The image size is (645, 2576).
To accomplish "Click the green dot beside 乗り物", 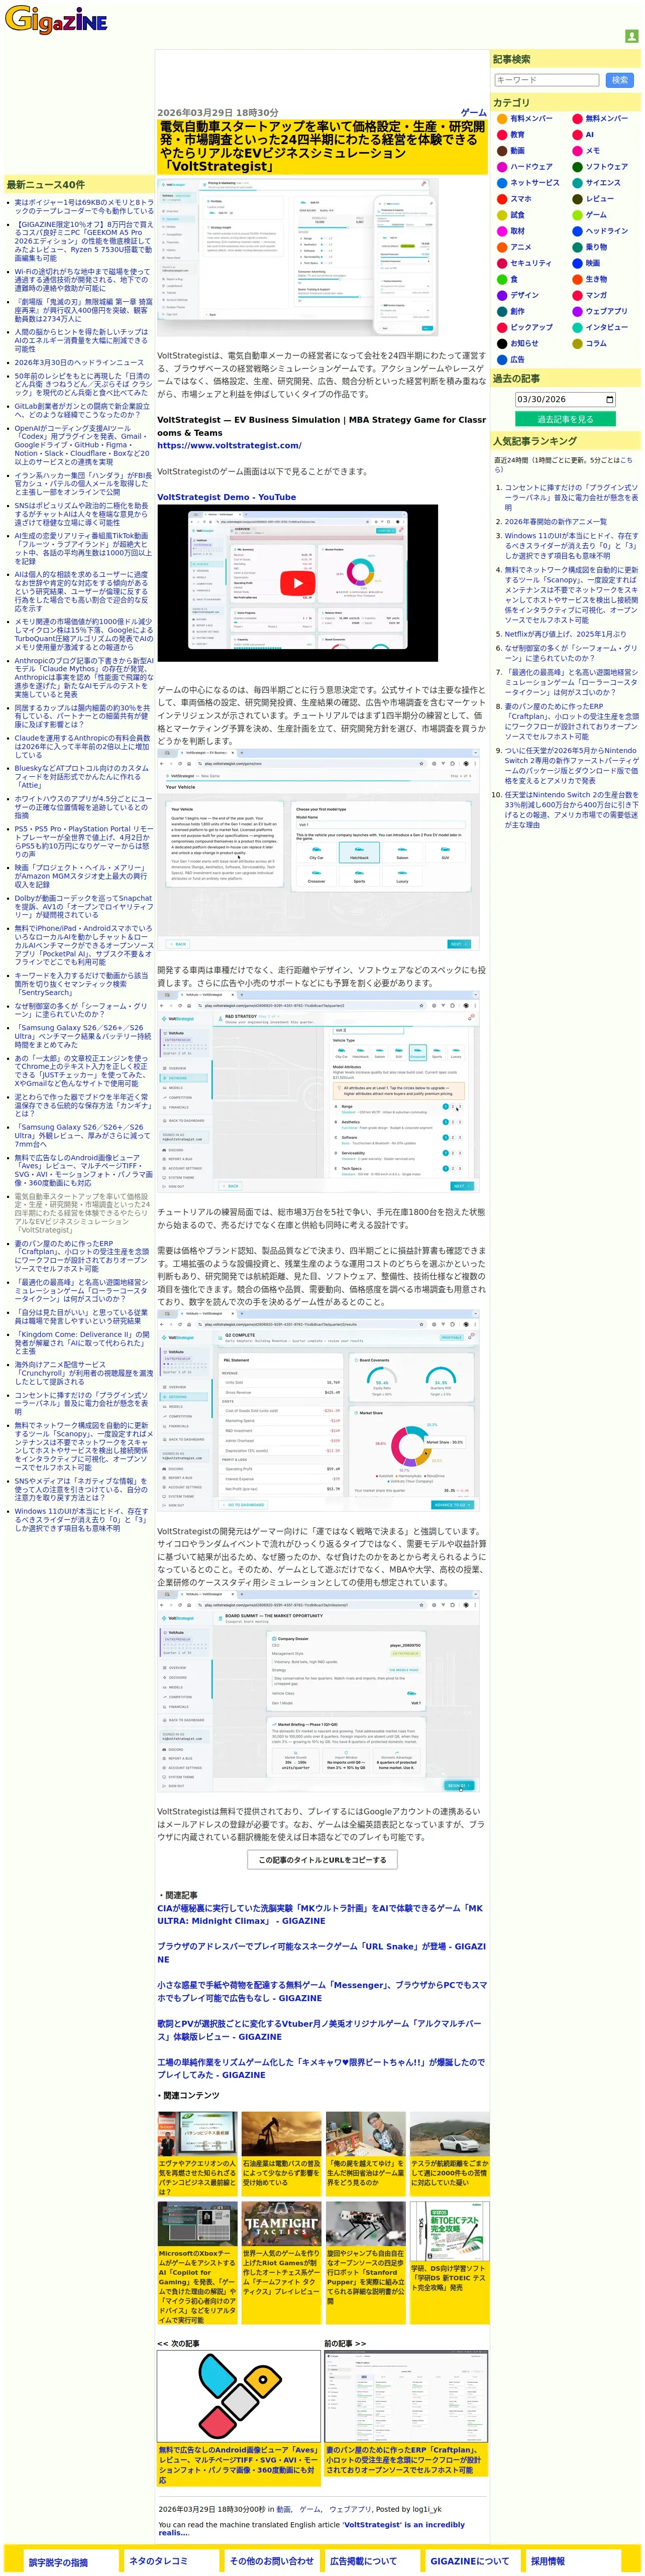I will pos(577,247).
